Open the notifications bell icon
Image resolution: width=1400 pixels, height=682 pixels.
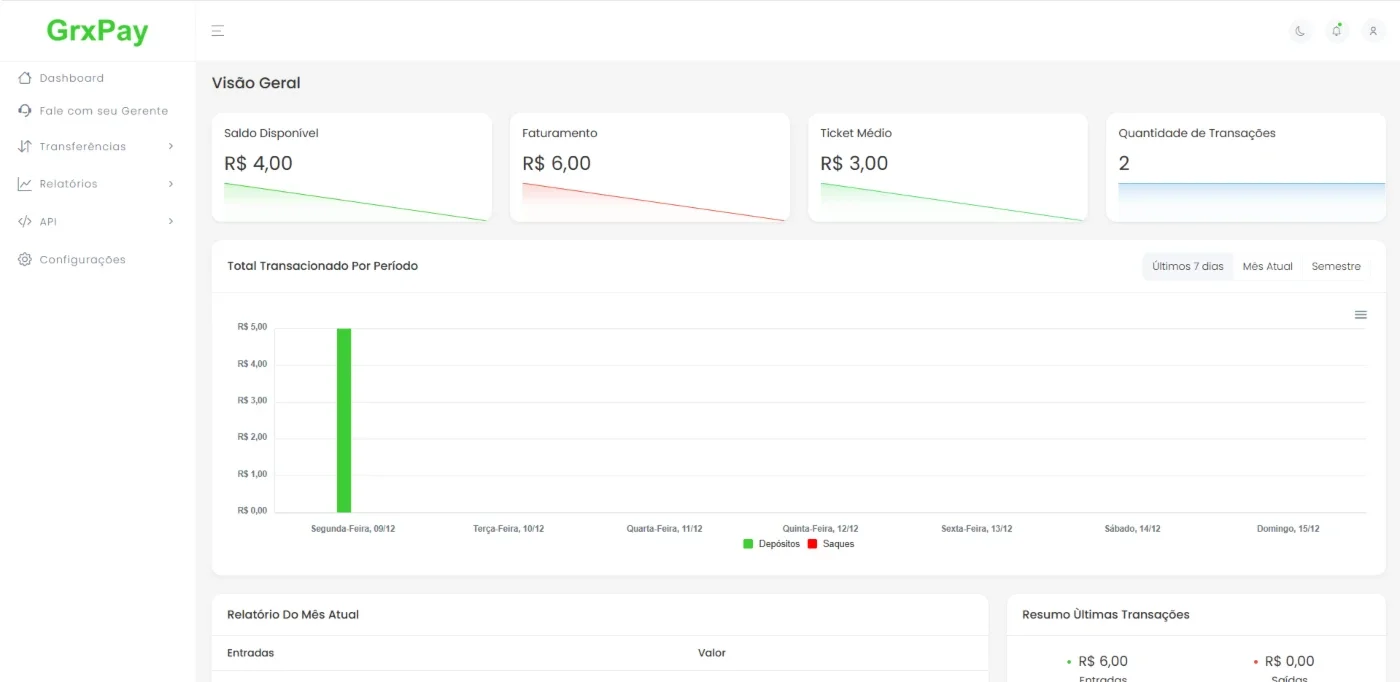pos(1337,31)
